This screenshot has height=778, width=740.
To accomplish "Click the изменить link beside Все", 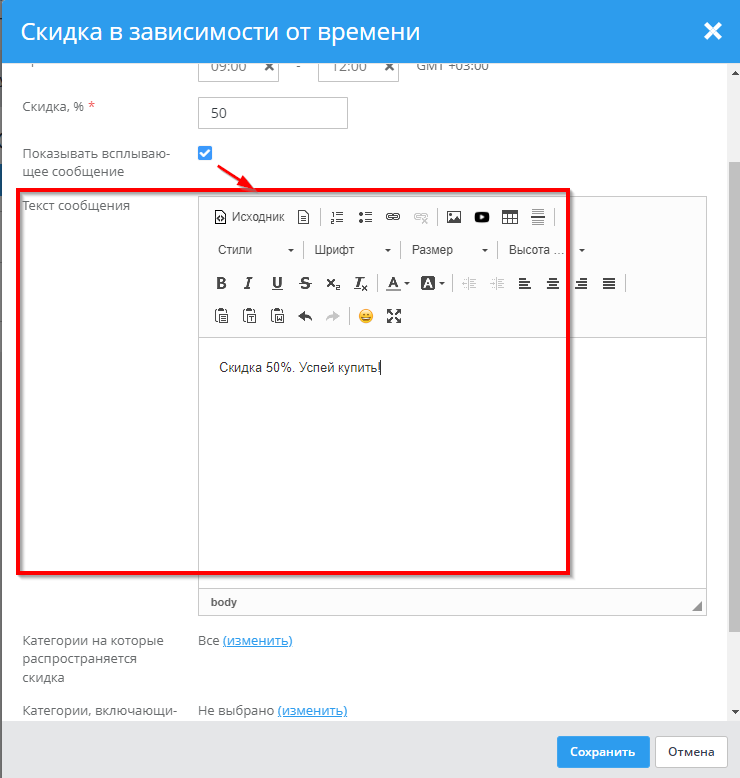I will (x=257, y=640).
